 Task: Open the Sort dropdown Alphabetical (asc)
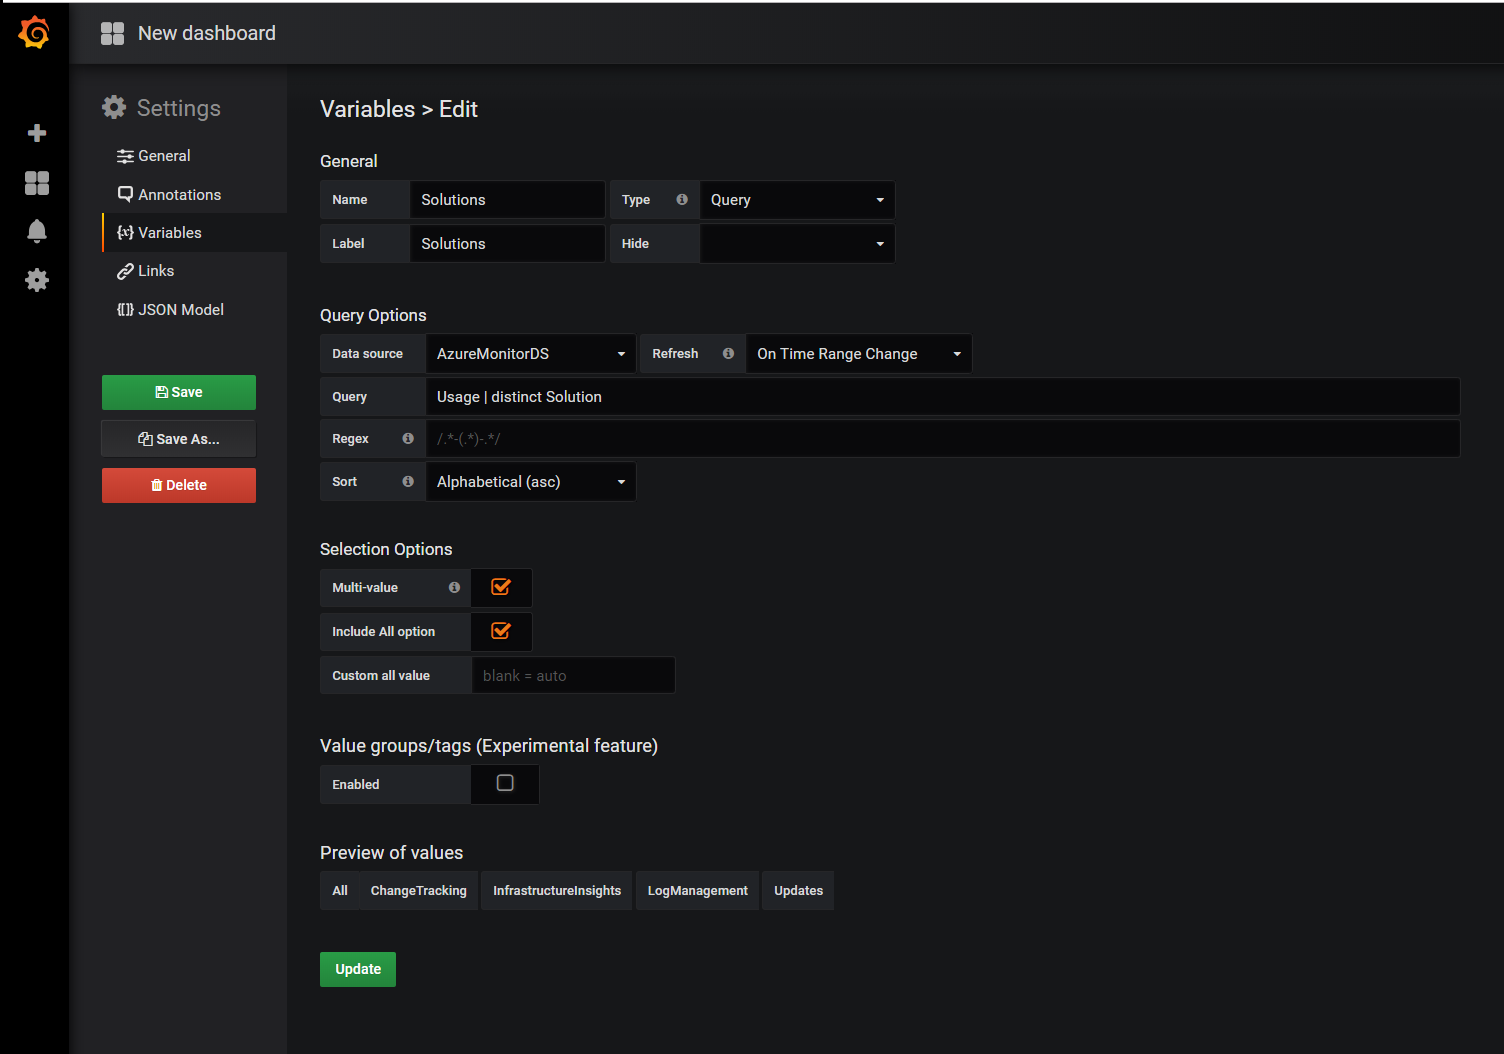point(531,482)
